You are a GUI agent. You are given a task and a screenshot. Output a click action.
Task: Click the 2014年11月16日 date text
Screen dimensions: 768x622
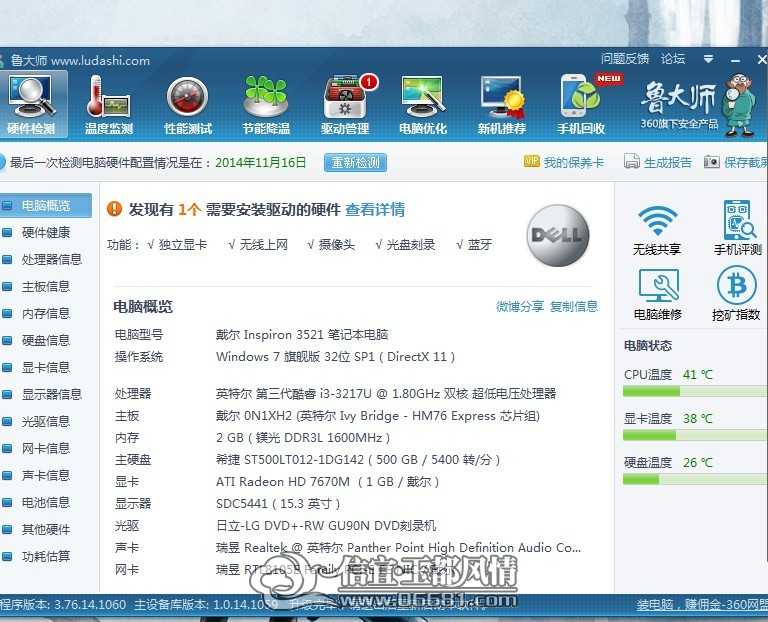[x=261, y=162]
